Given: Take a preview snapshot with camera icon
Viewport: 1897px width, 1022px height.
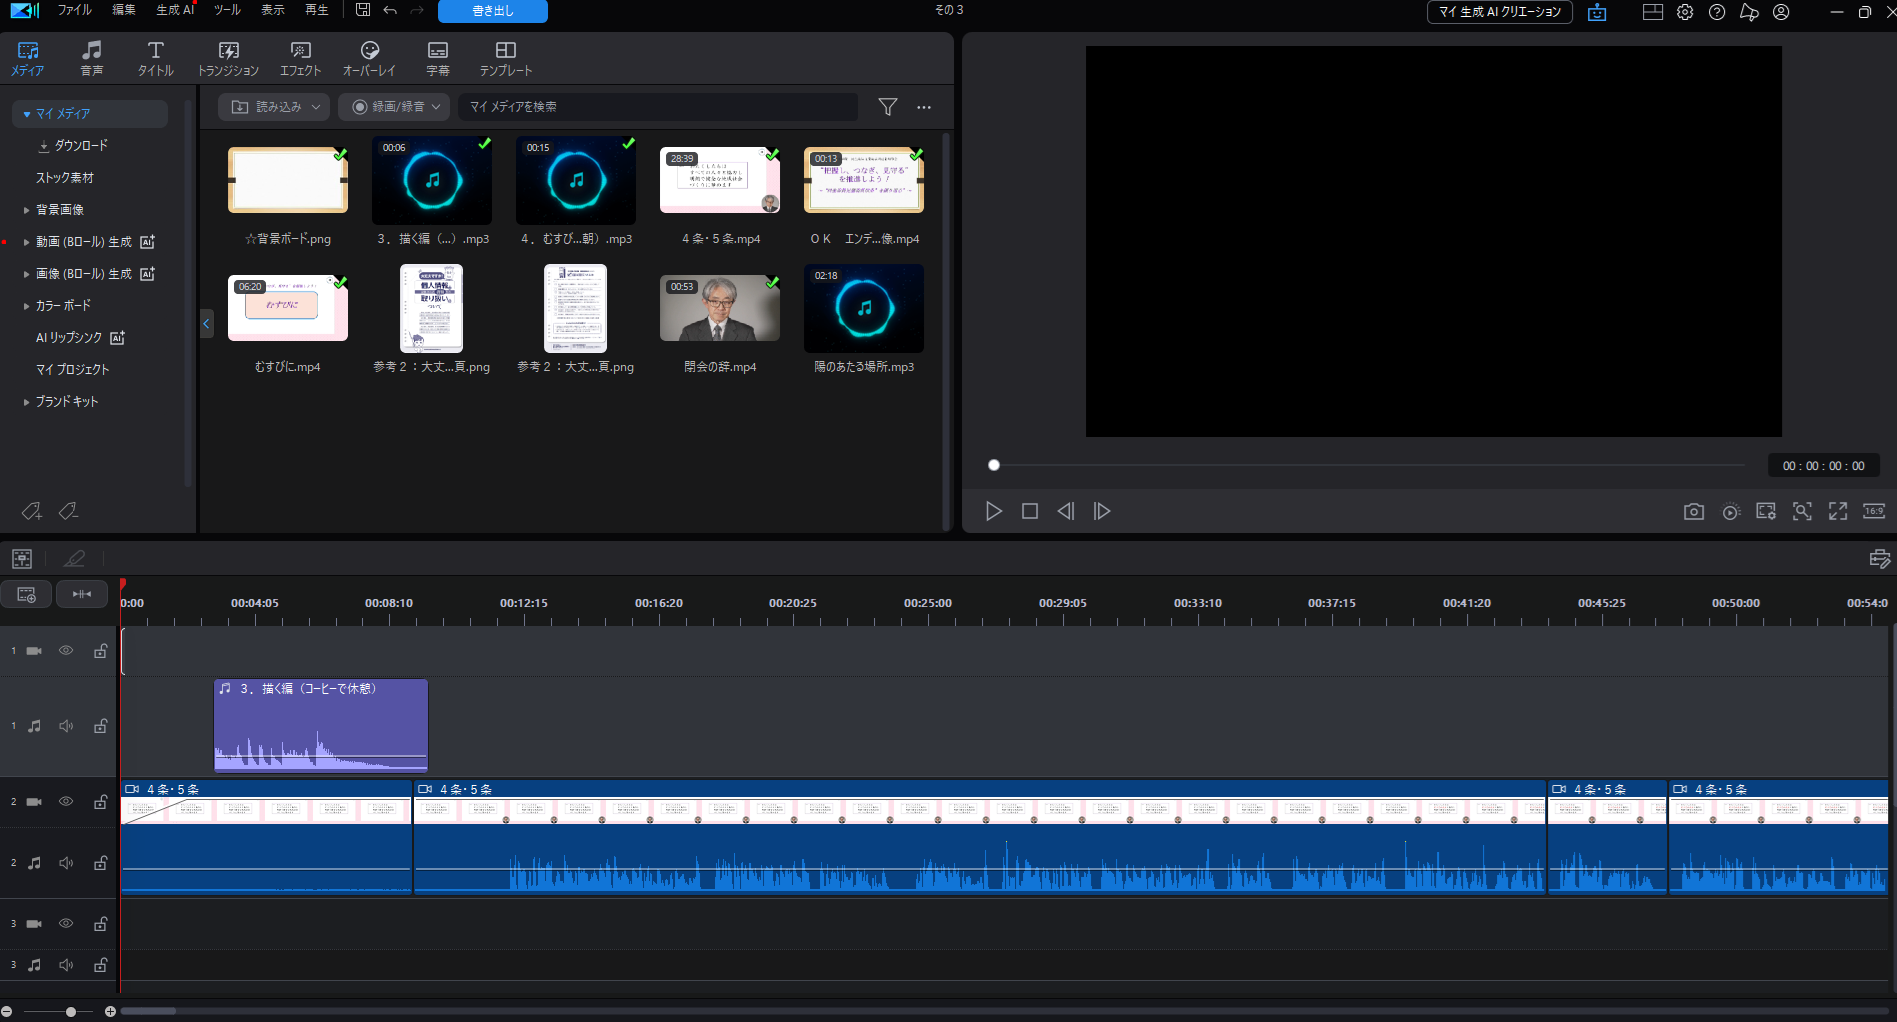Looking at the screenshot, I should click(1693, 512).
